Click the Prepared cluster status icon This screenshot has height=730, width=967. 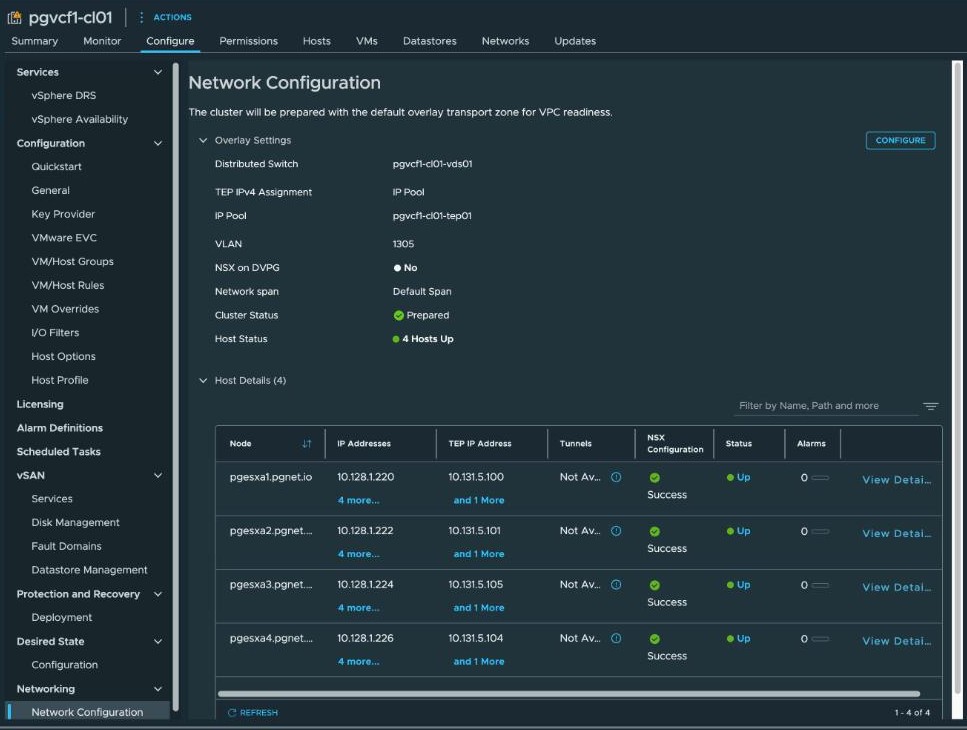(398, 315)
